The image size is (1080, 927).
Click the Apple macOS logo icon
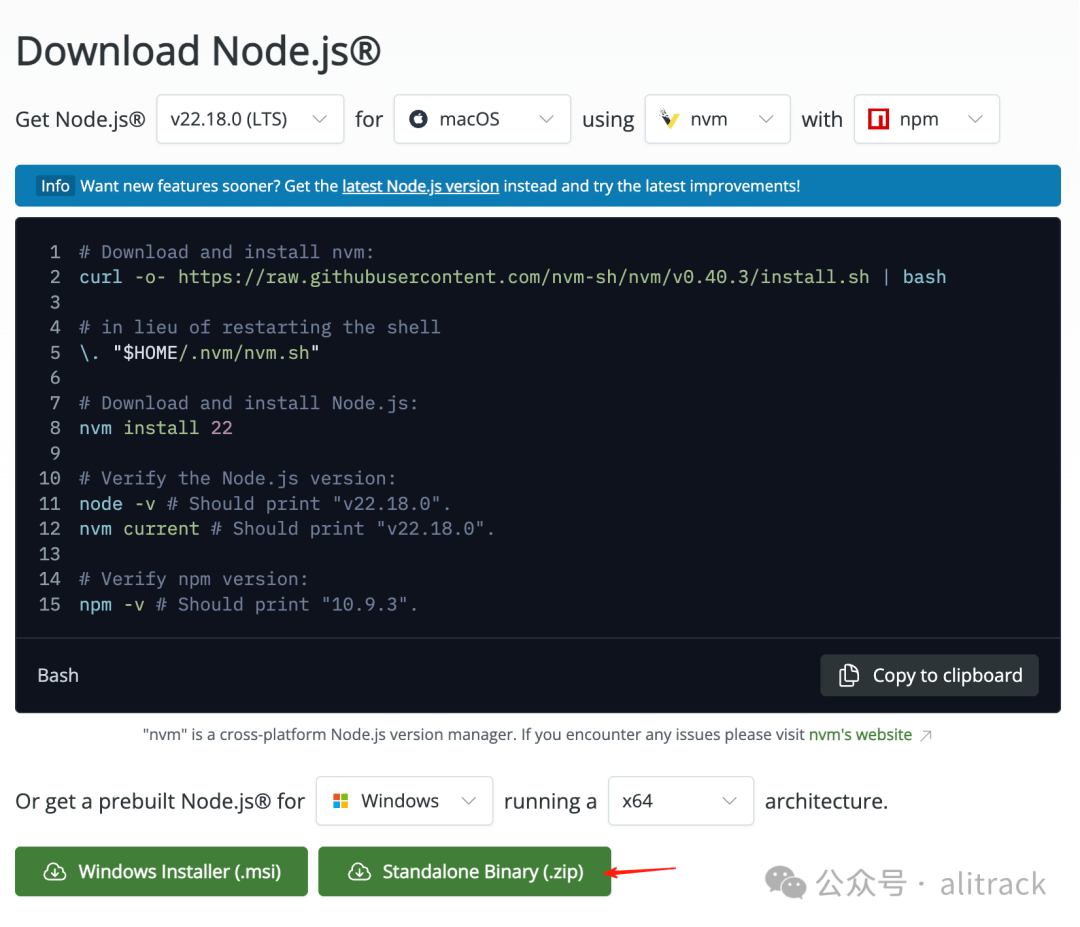tap(418, 119)
